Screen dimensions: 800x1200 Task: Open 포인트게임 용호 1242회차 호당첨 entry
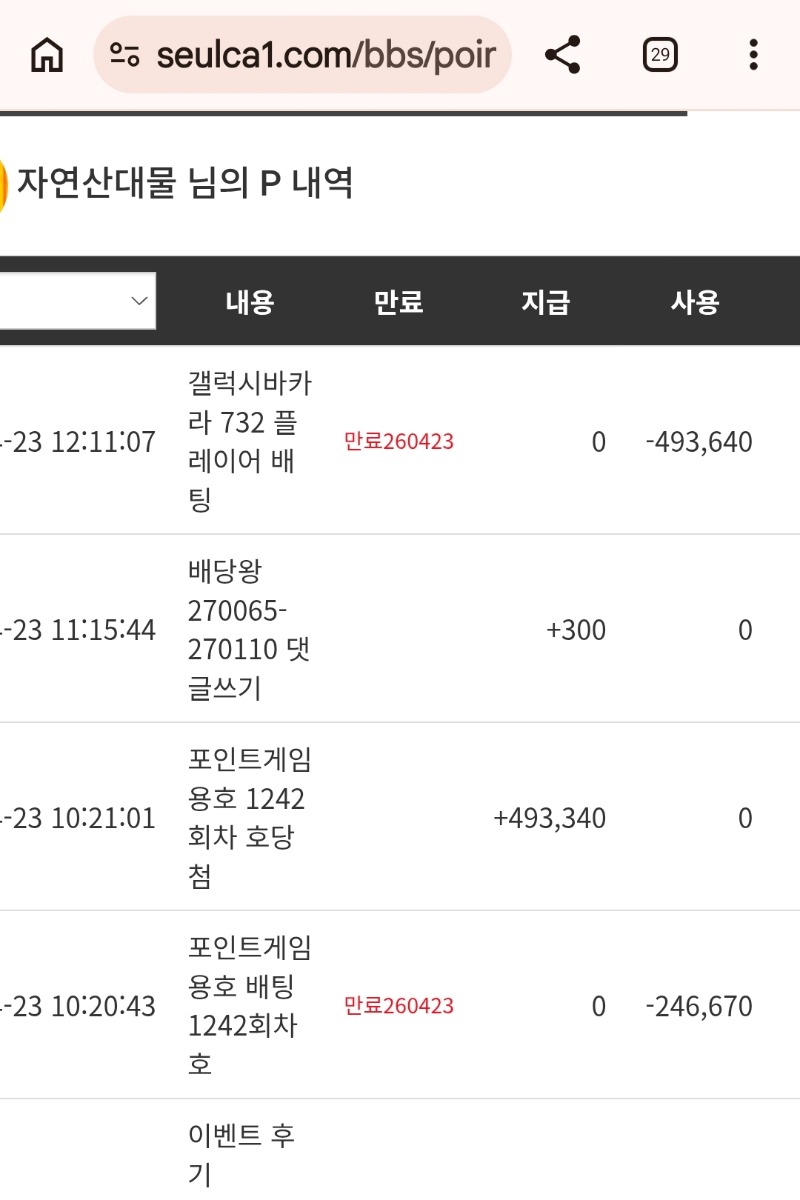tap(250, 817)
